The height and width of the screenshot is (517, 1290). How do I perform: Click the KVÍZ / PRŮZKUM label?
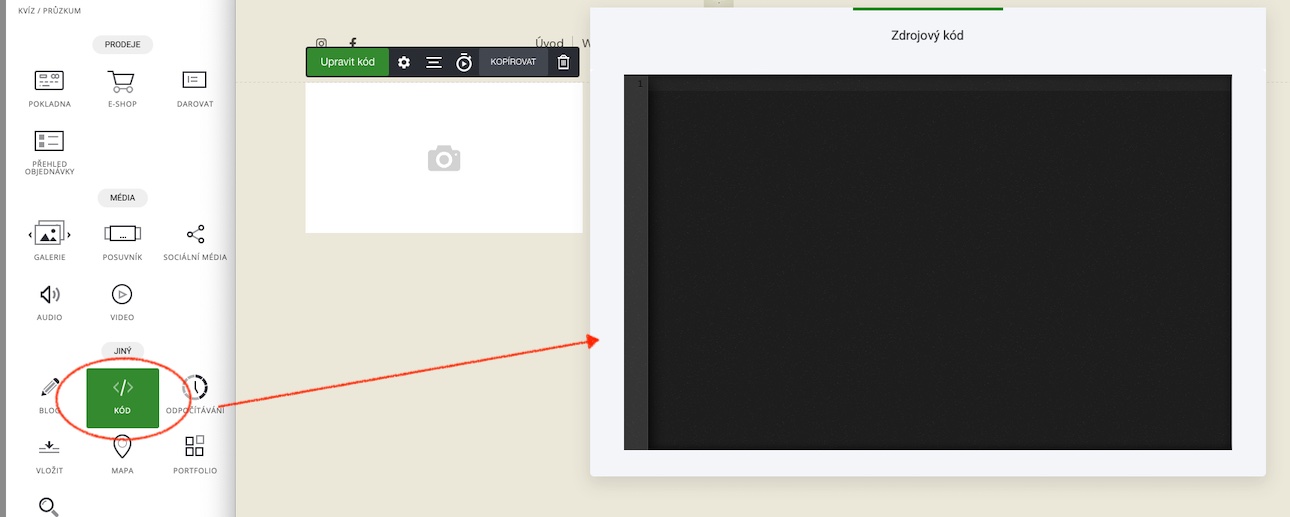(50, 10)
